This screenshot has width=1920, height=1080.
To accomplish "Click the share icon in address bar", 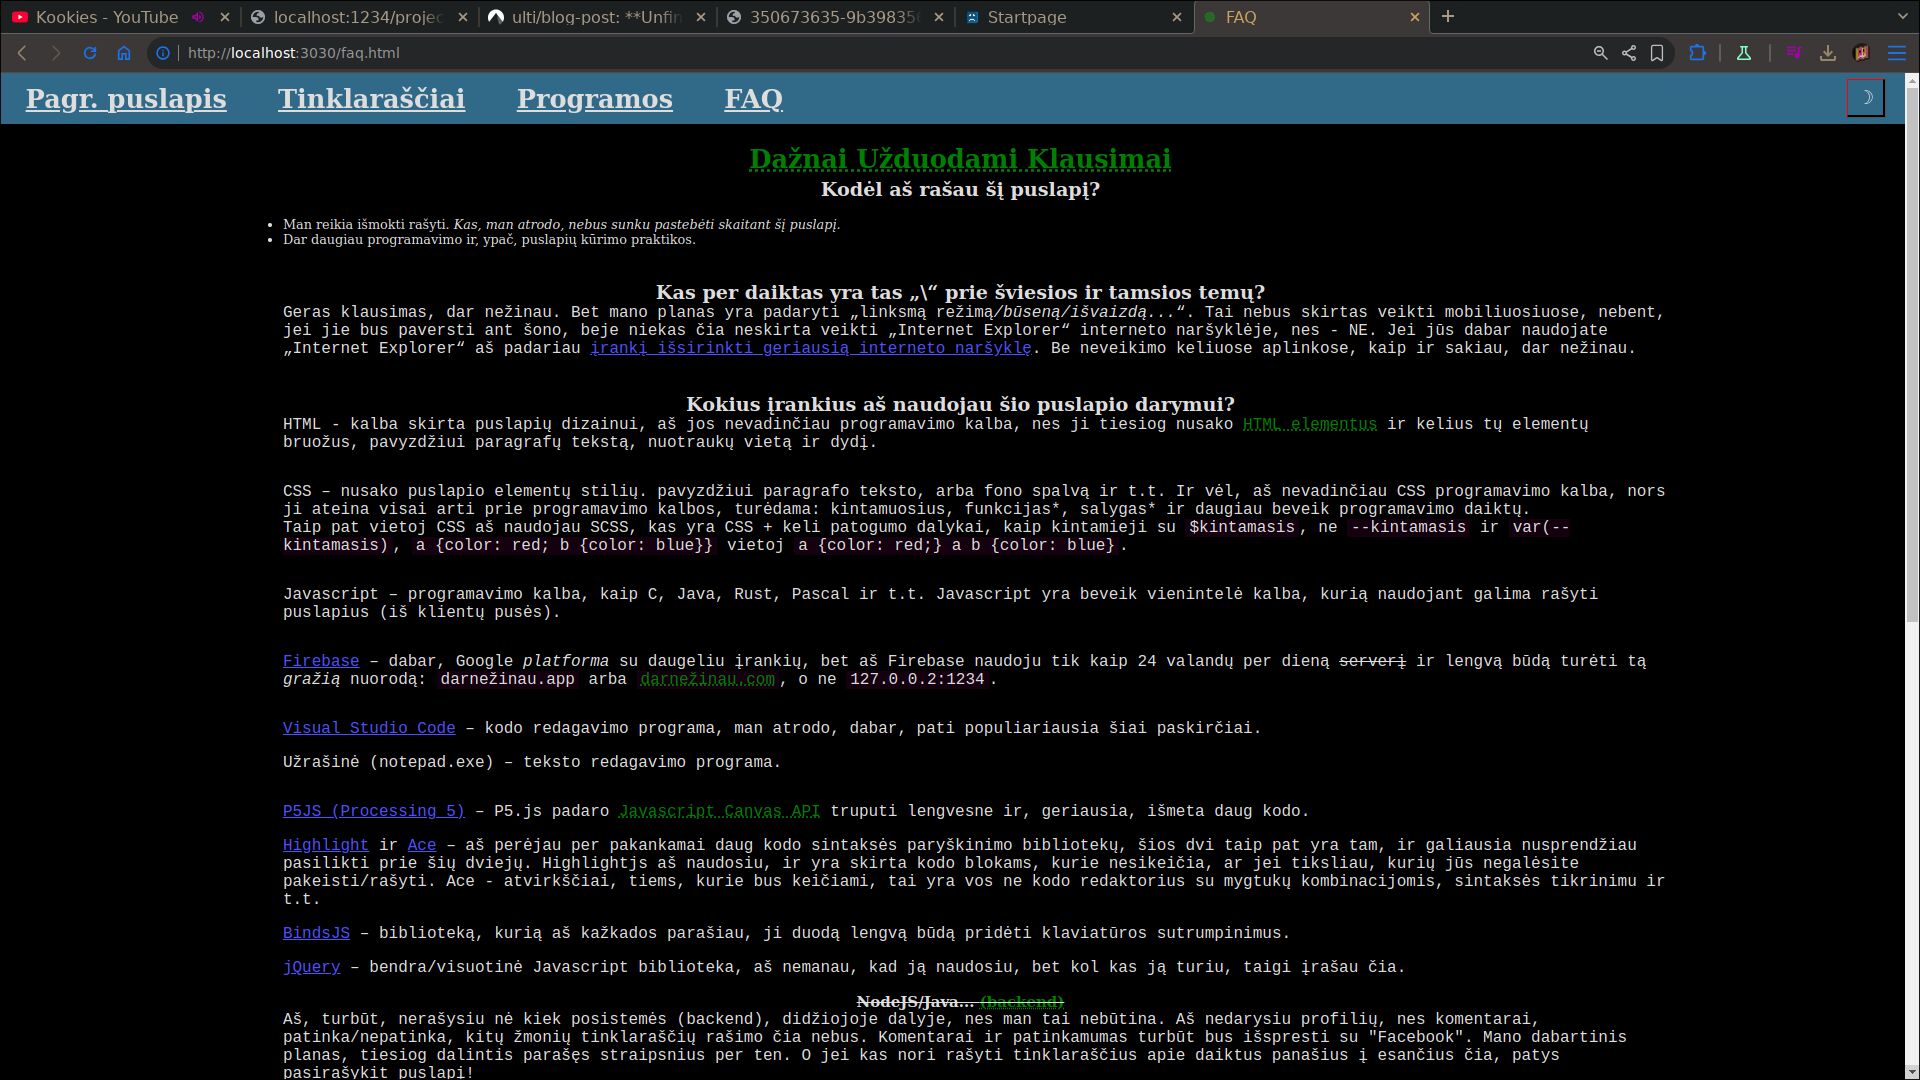I will 1629,53.
